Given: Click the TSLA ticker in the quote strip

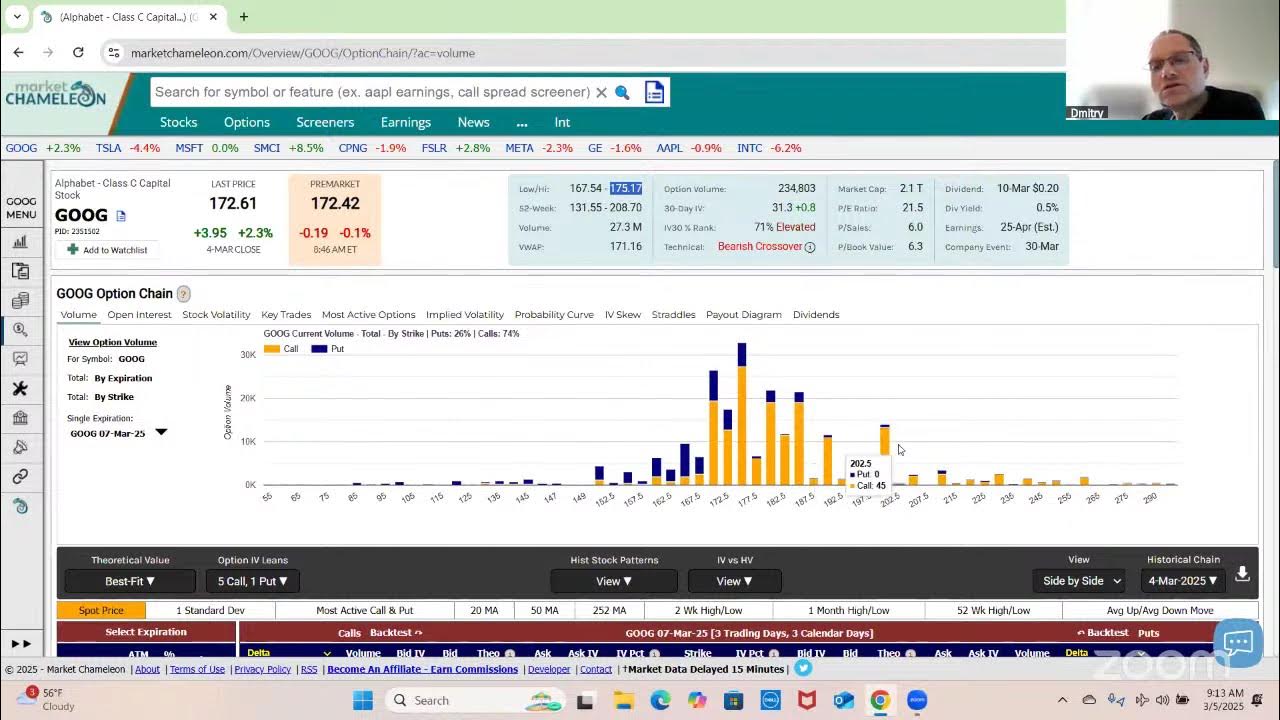Looking at the screenshot, I should (108, 148).
